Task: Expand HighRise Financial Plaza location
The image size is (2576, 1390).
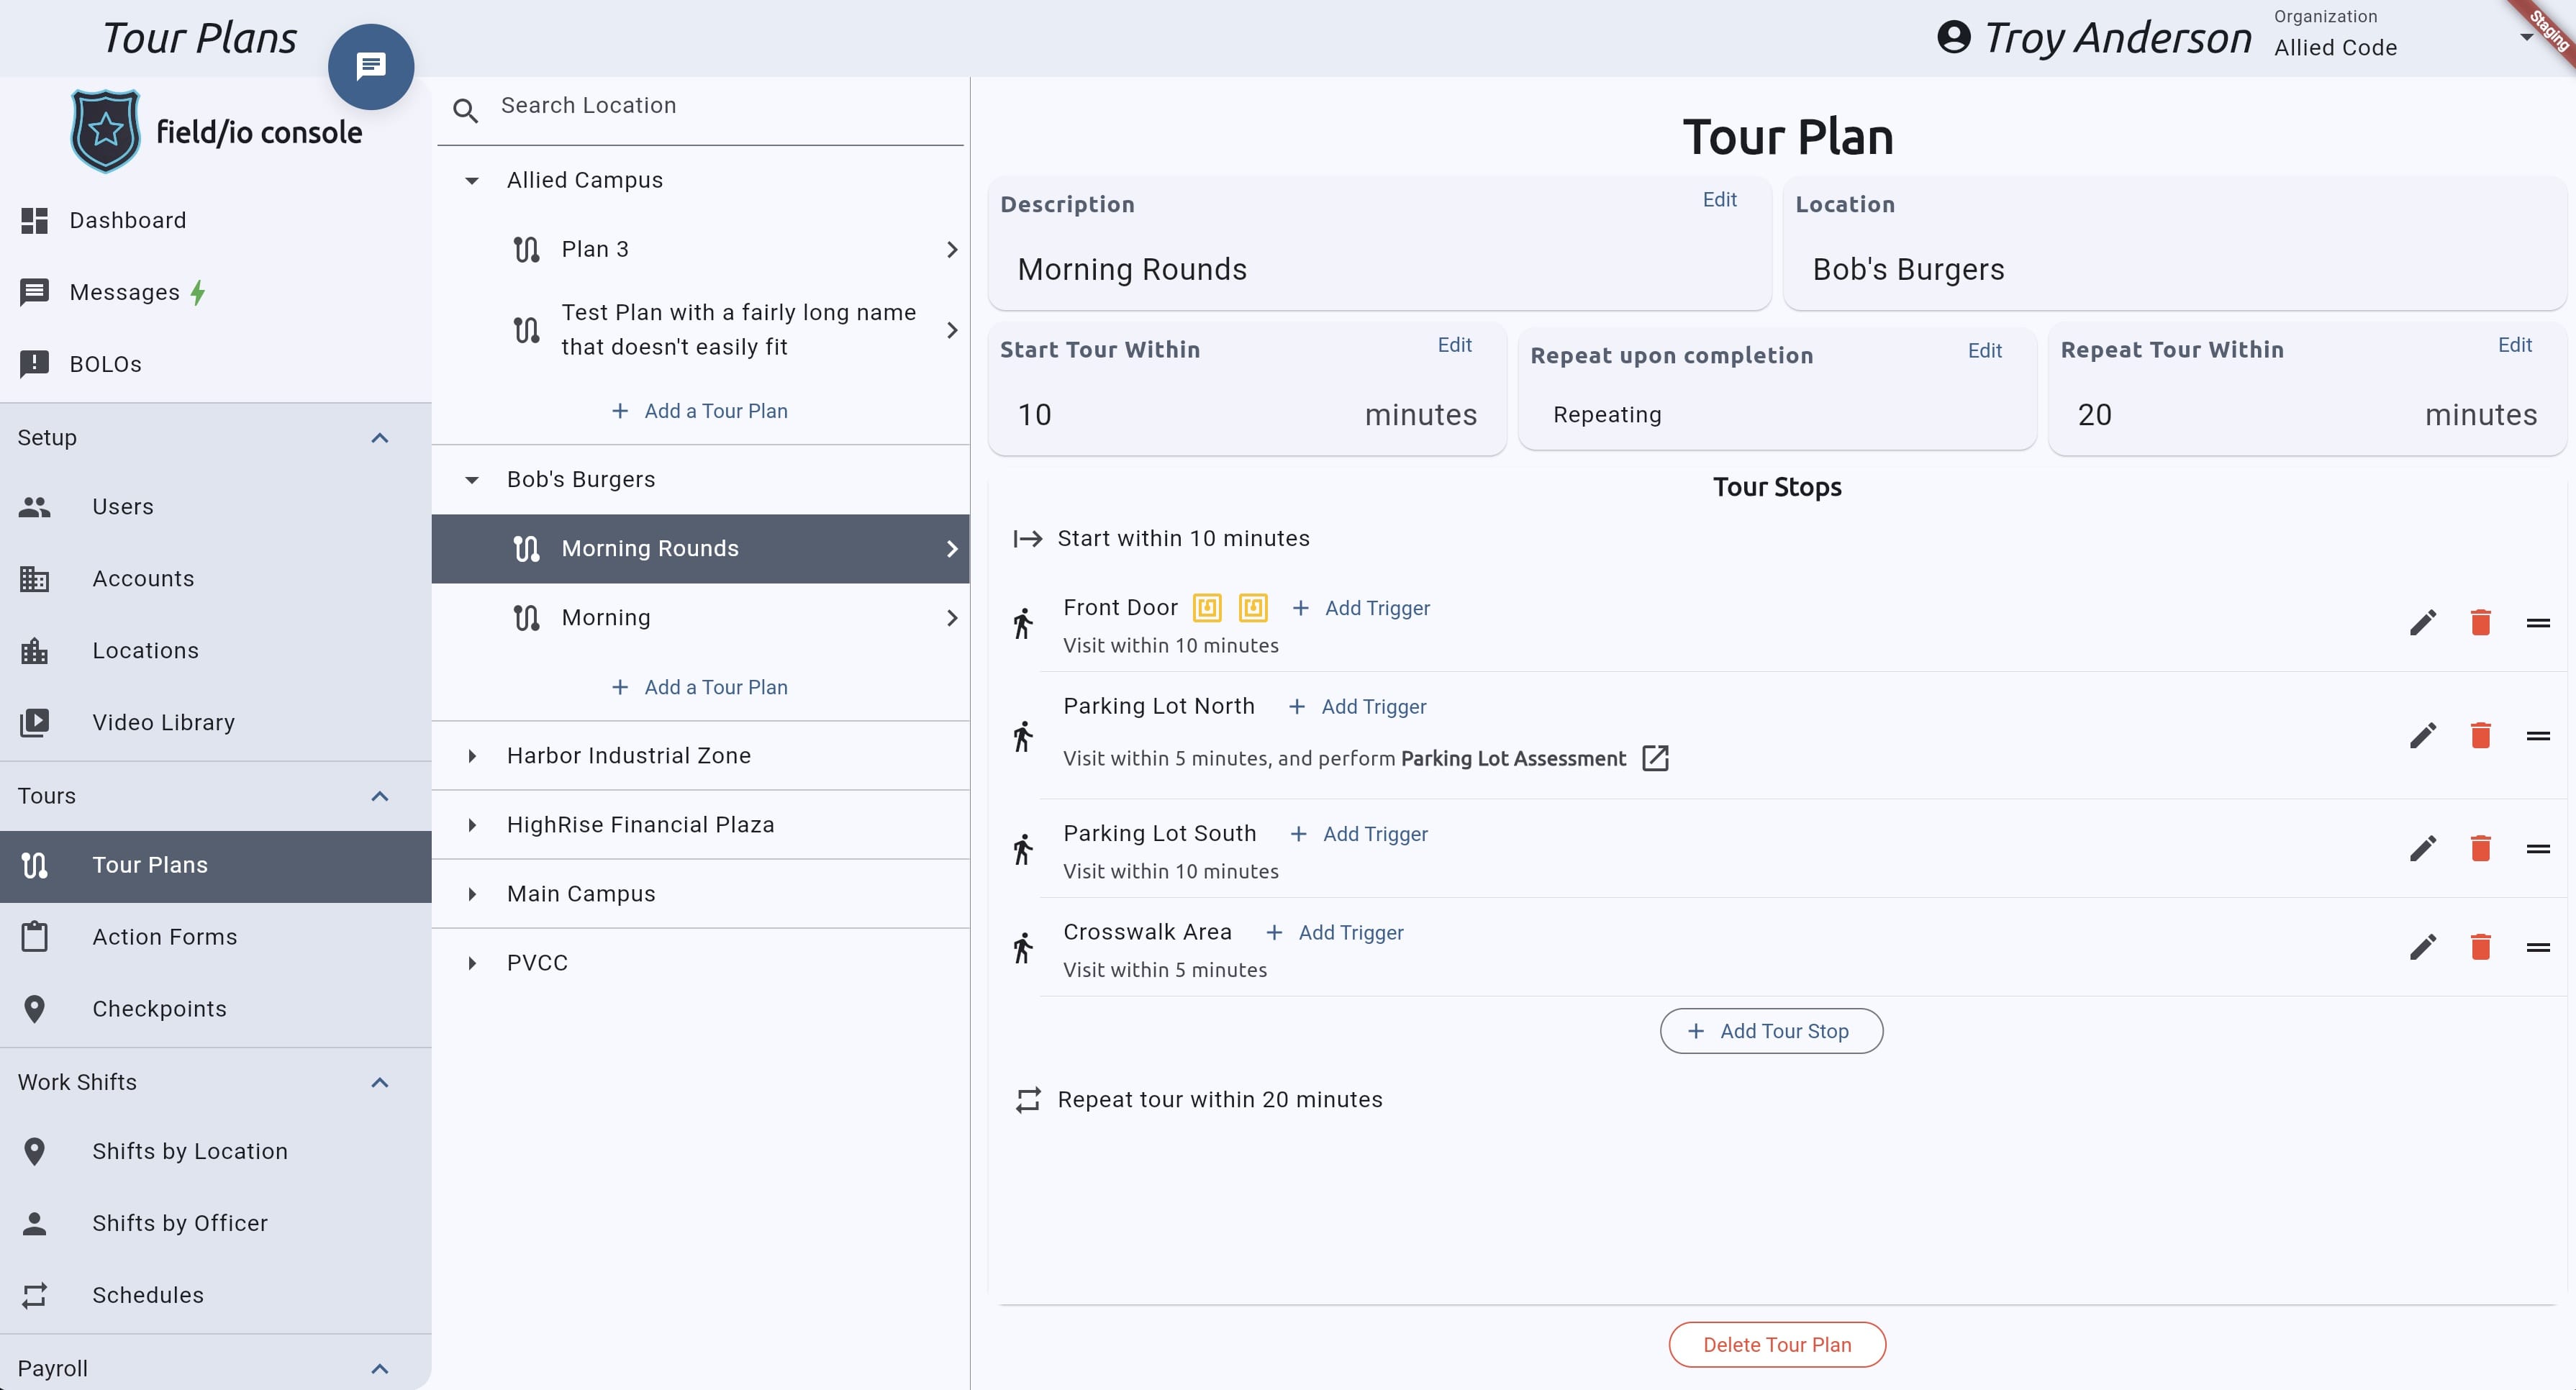Action: (472, 825)
